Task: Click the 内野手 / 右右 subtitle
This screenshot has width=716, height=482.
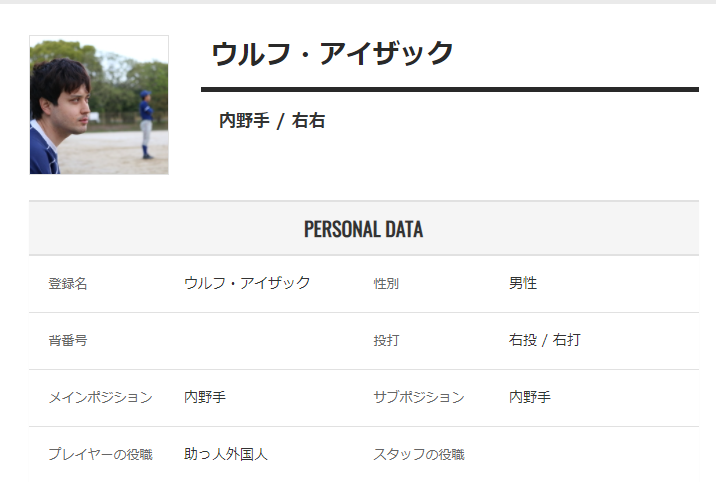Action: 272,121
